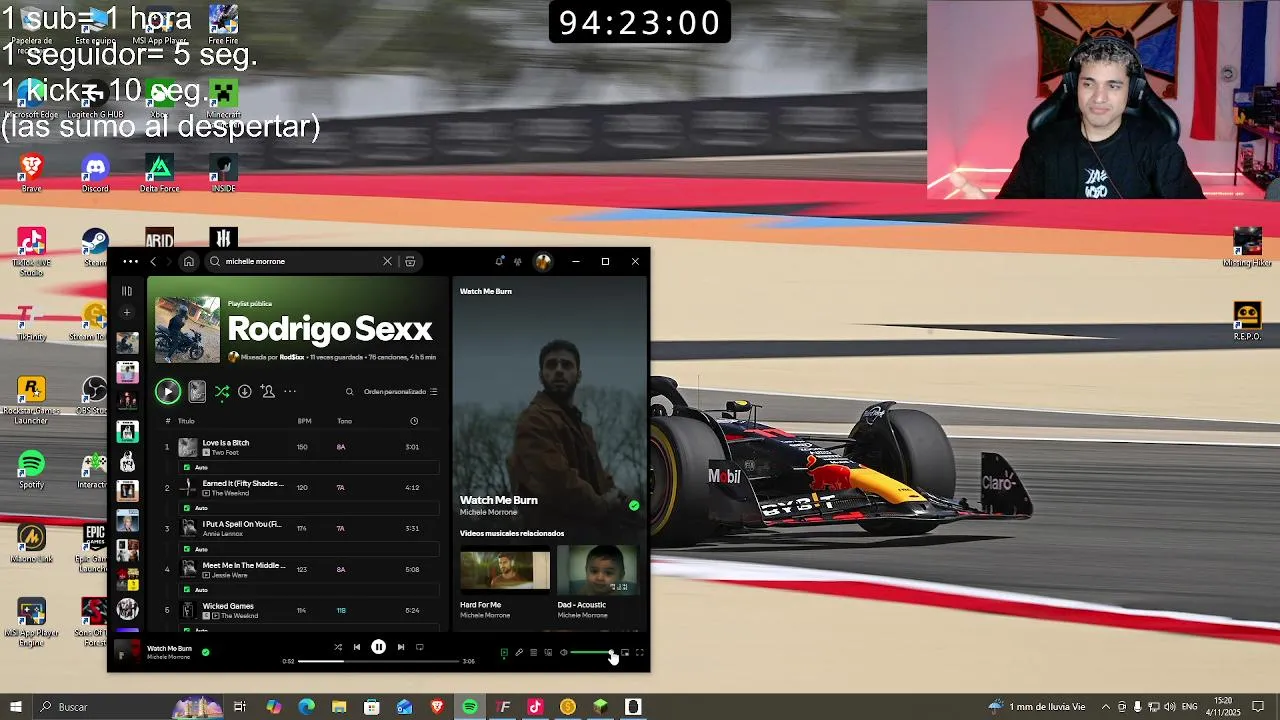The image size is (1280, 720).
Task: Open the lyrics microphone icon
Action: click(518, 653)
